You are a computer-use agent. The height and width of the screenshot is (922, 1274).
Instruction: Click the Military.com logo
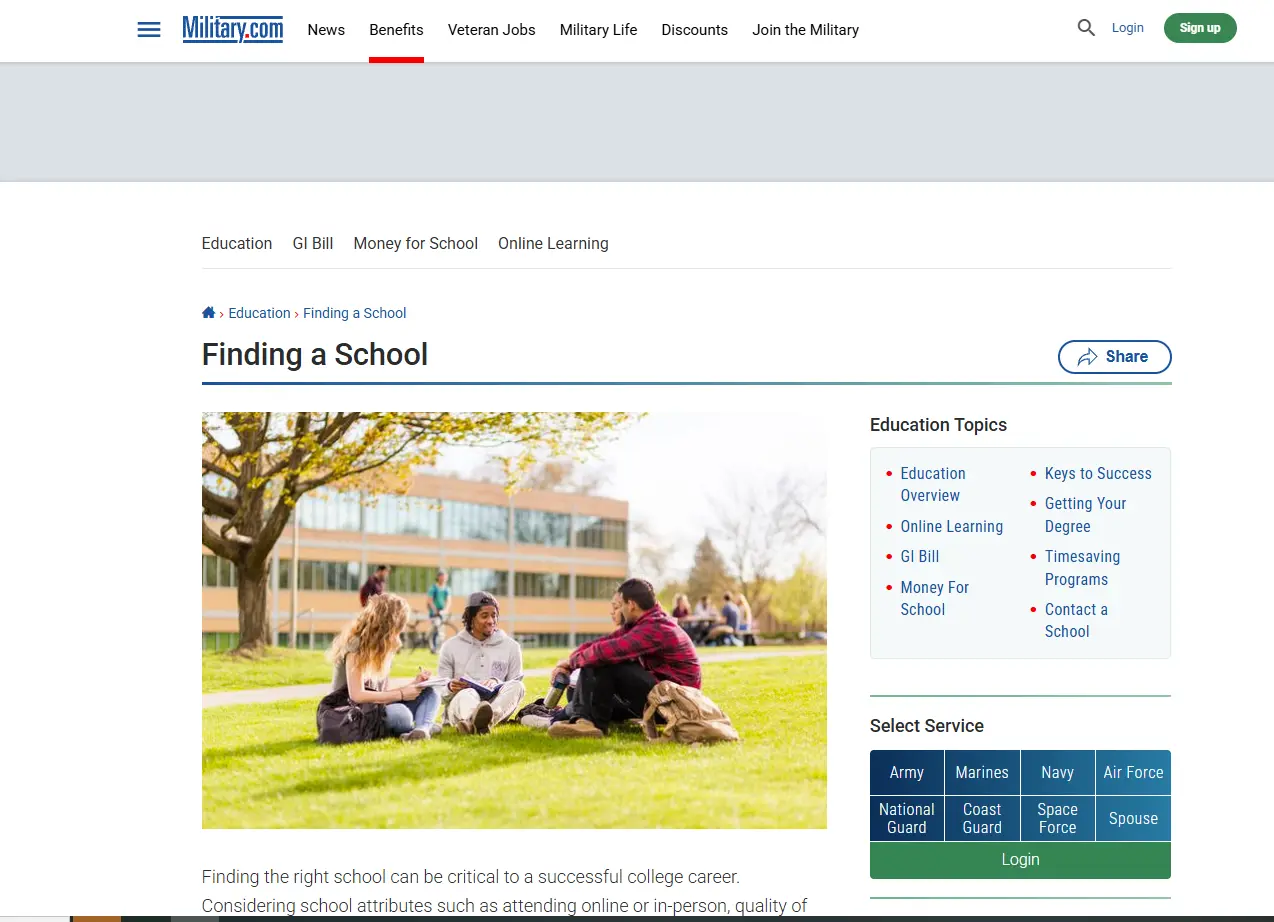pos(232,29)
